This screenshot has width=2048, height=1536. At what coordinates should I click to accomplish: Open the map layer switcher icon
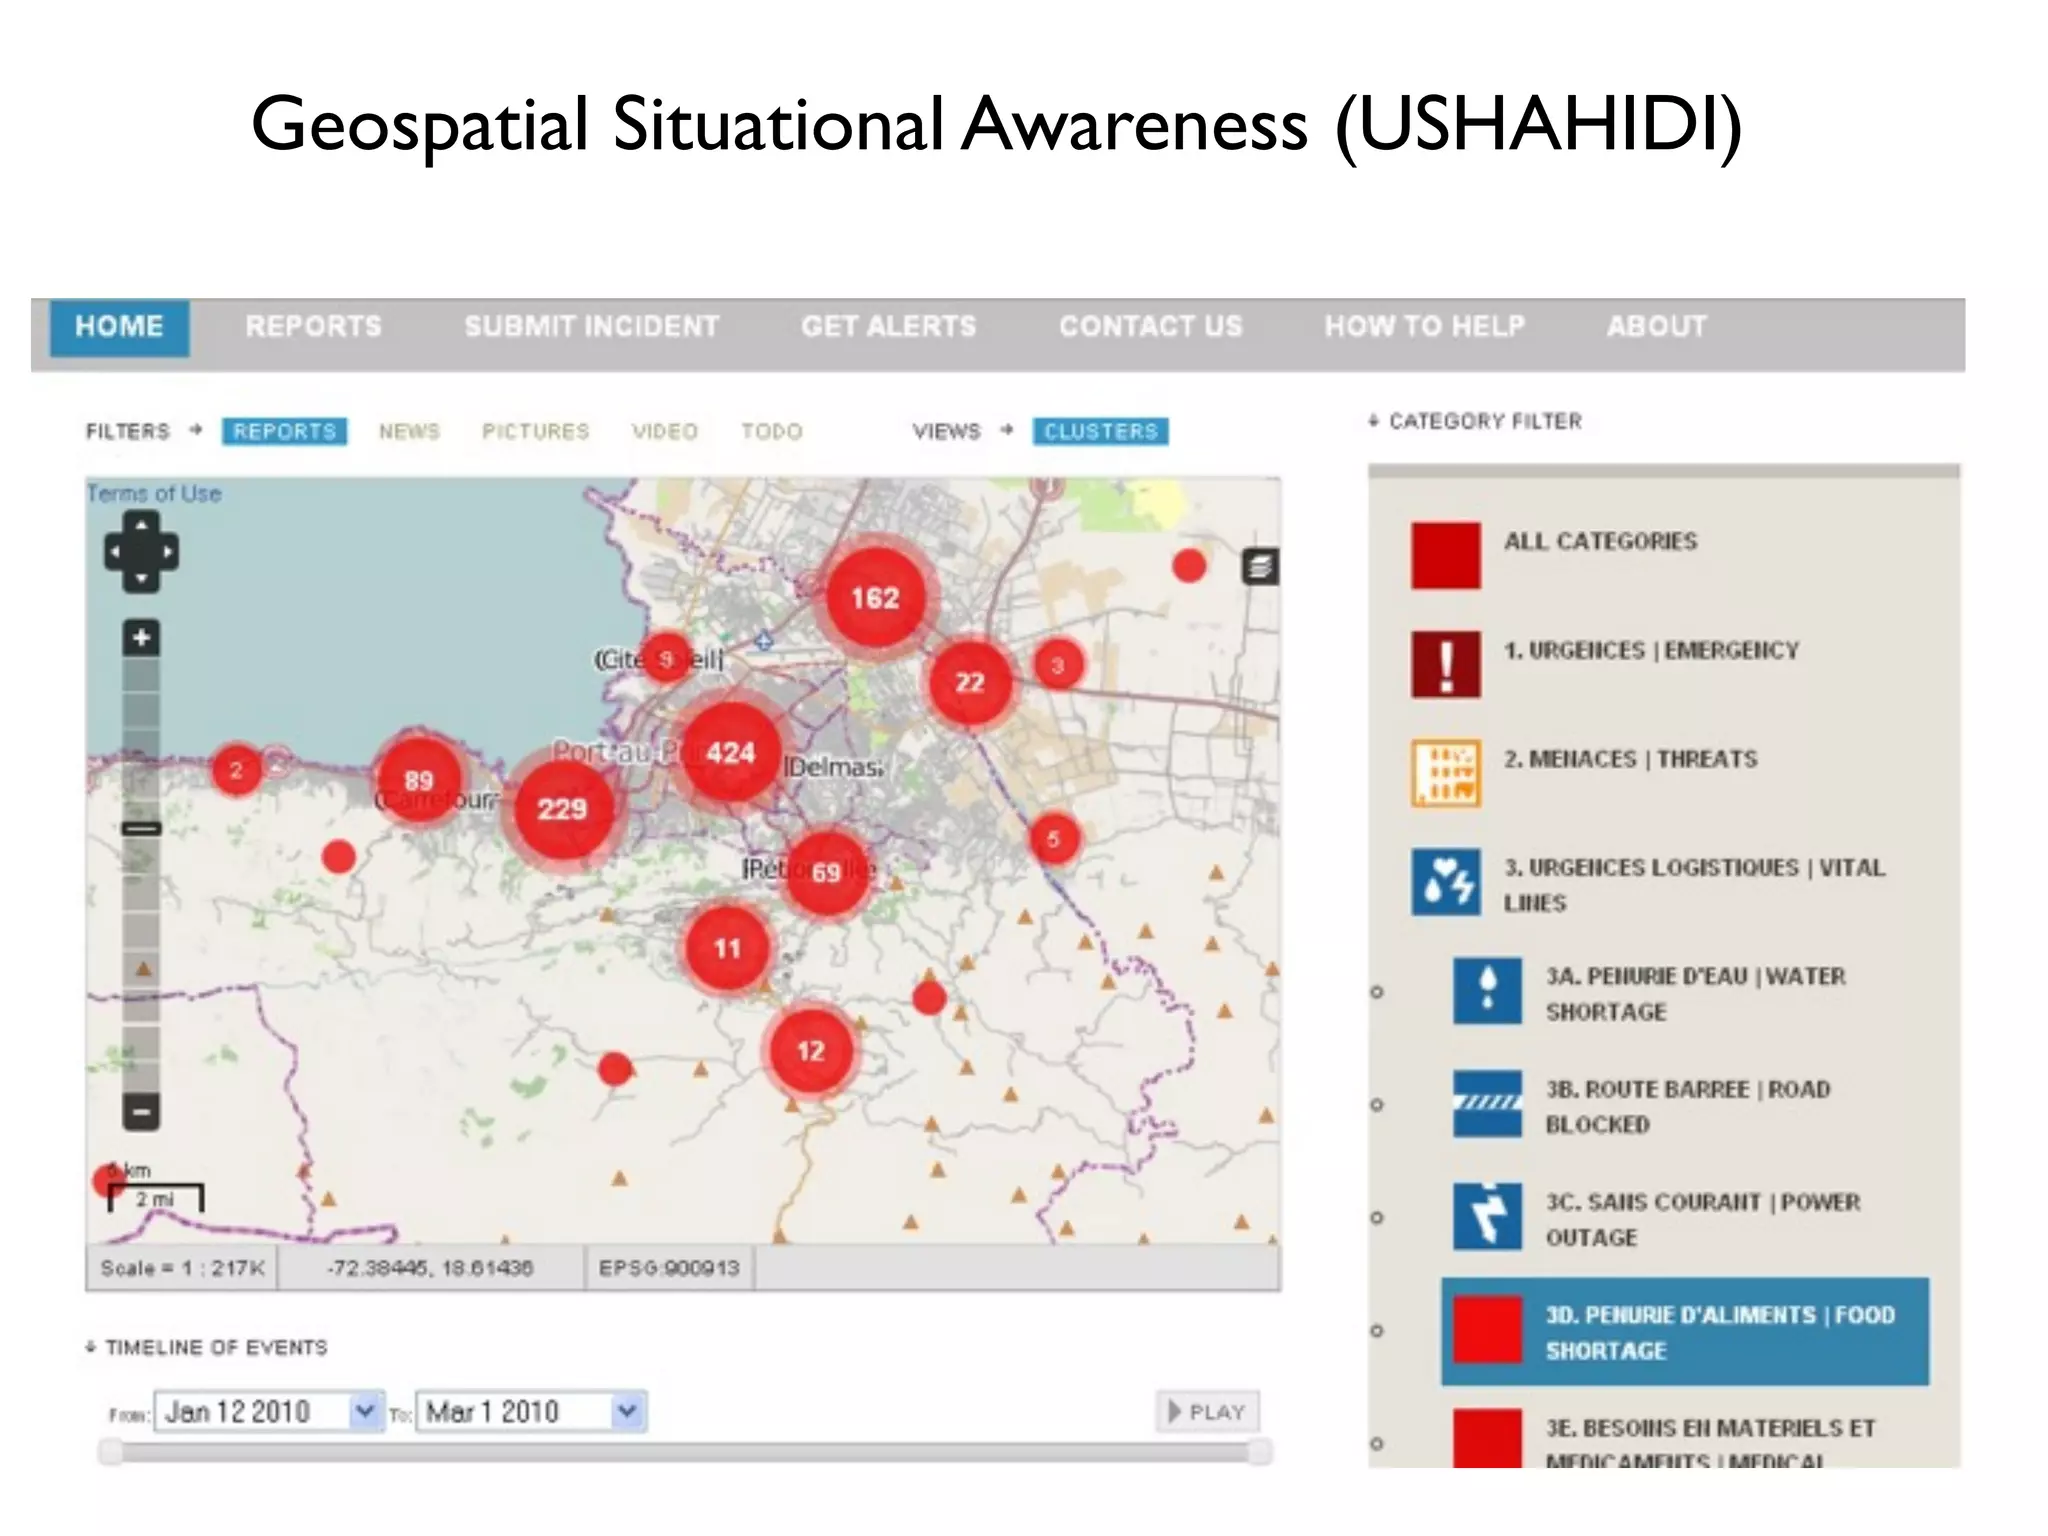[1260, 567]
